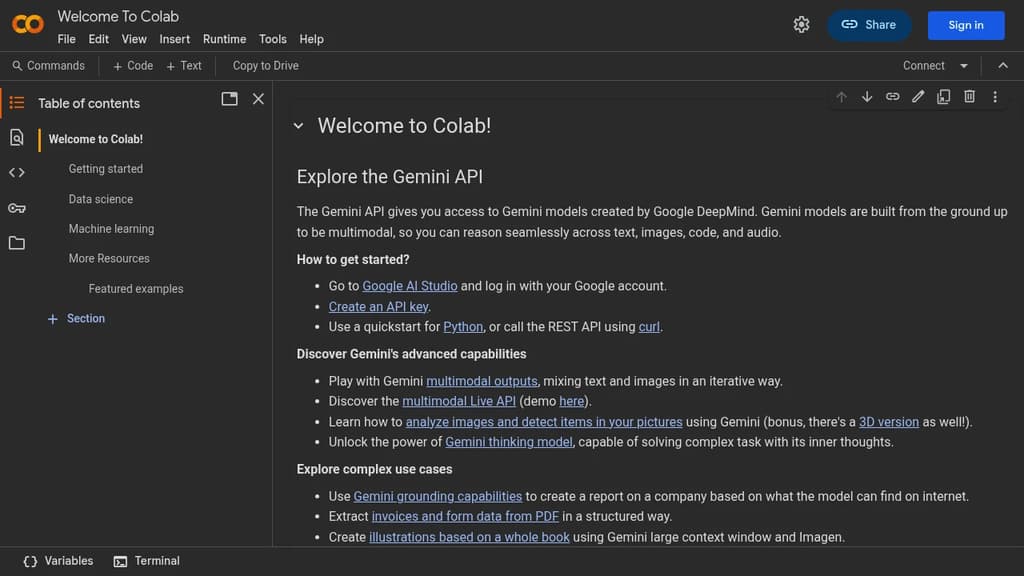Go to Featured examples section
Screen dimensions: 1024x576
(x=136, y=289)
